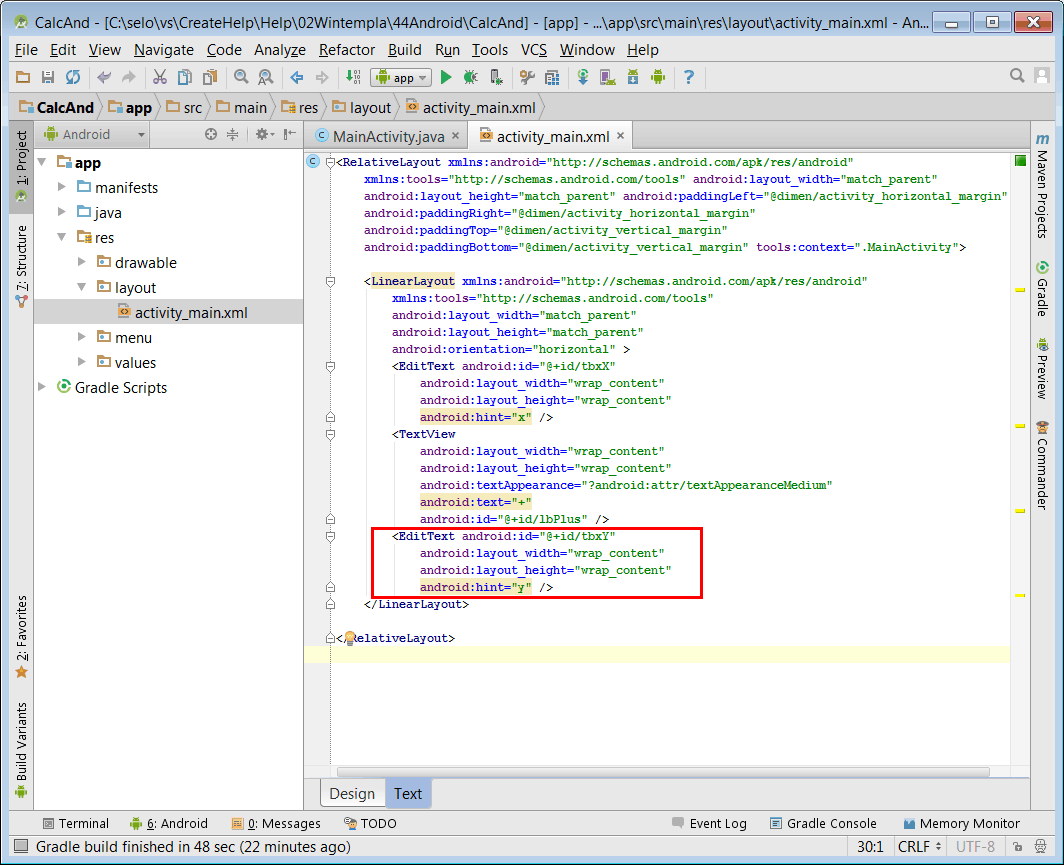Click the Open folder toolbar icon
This screenshot has height=865, width=1064.
(23, 77)
